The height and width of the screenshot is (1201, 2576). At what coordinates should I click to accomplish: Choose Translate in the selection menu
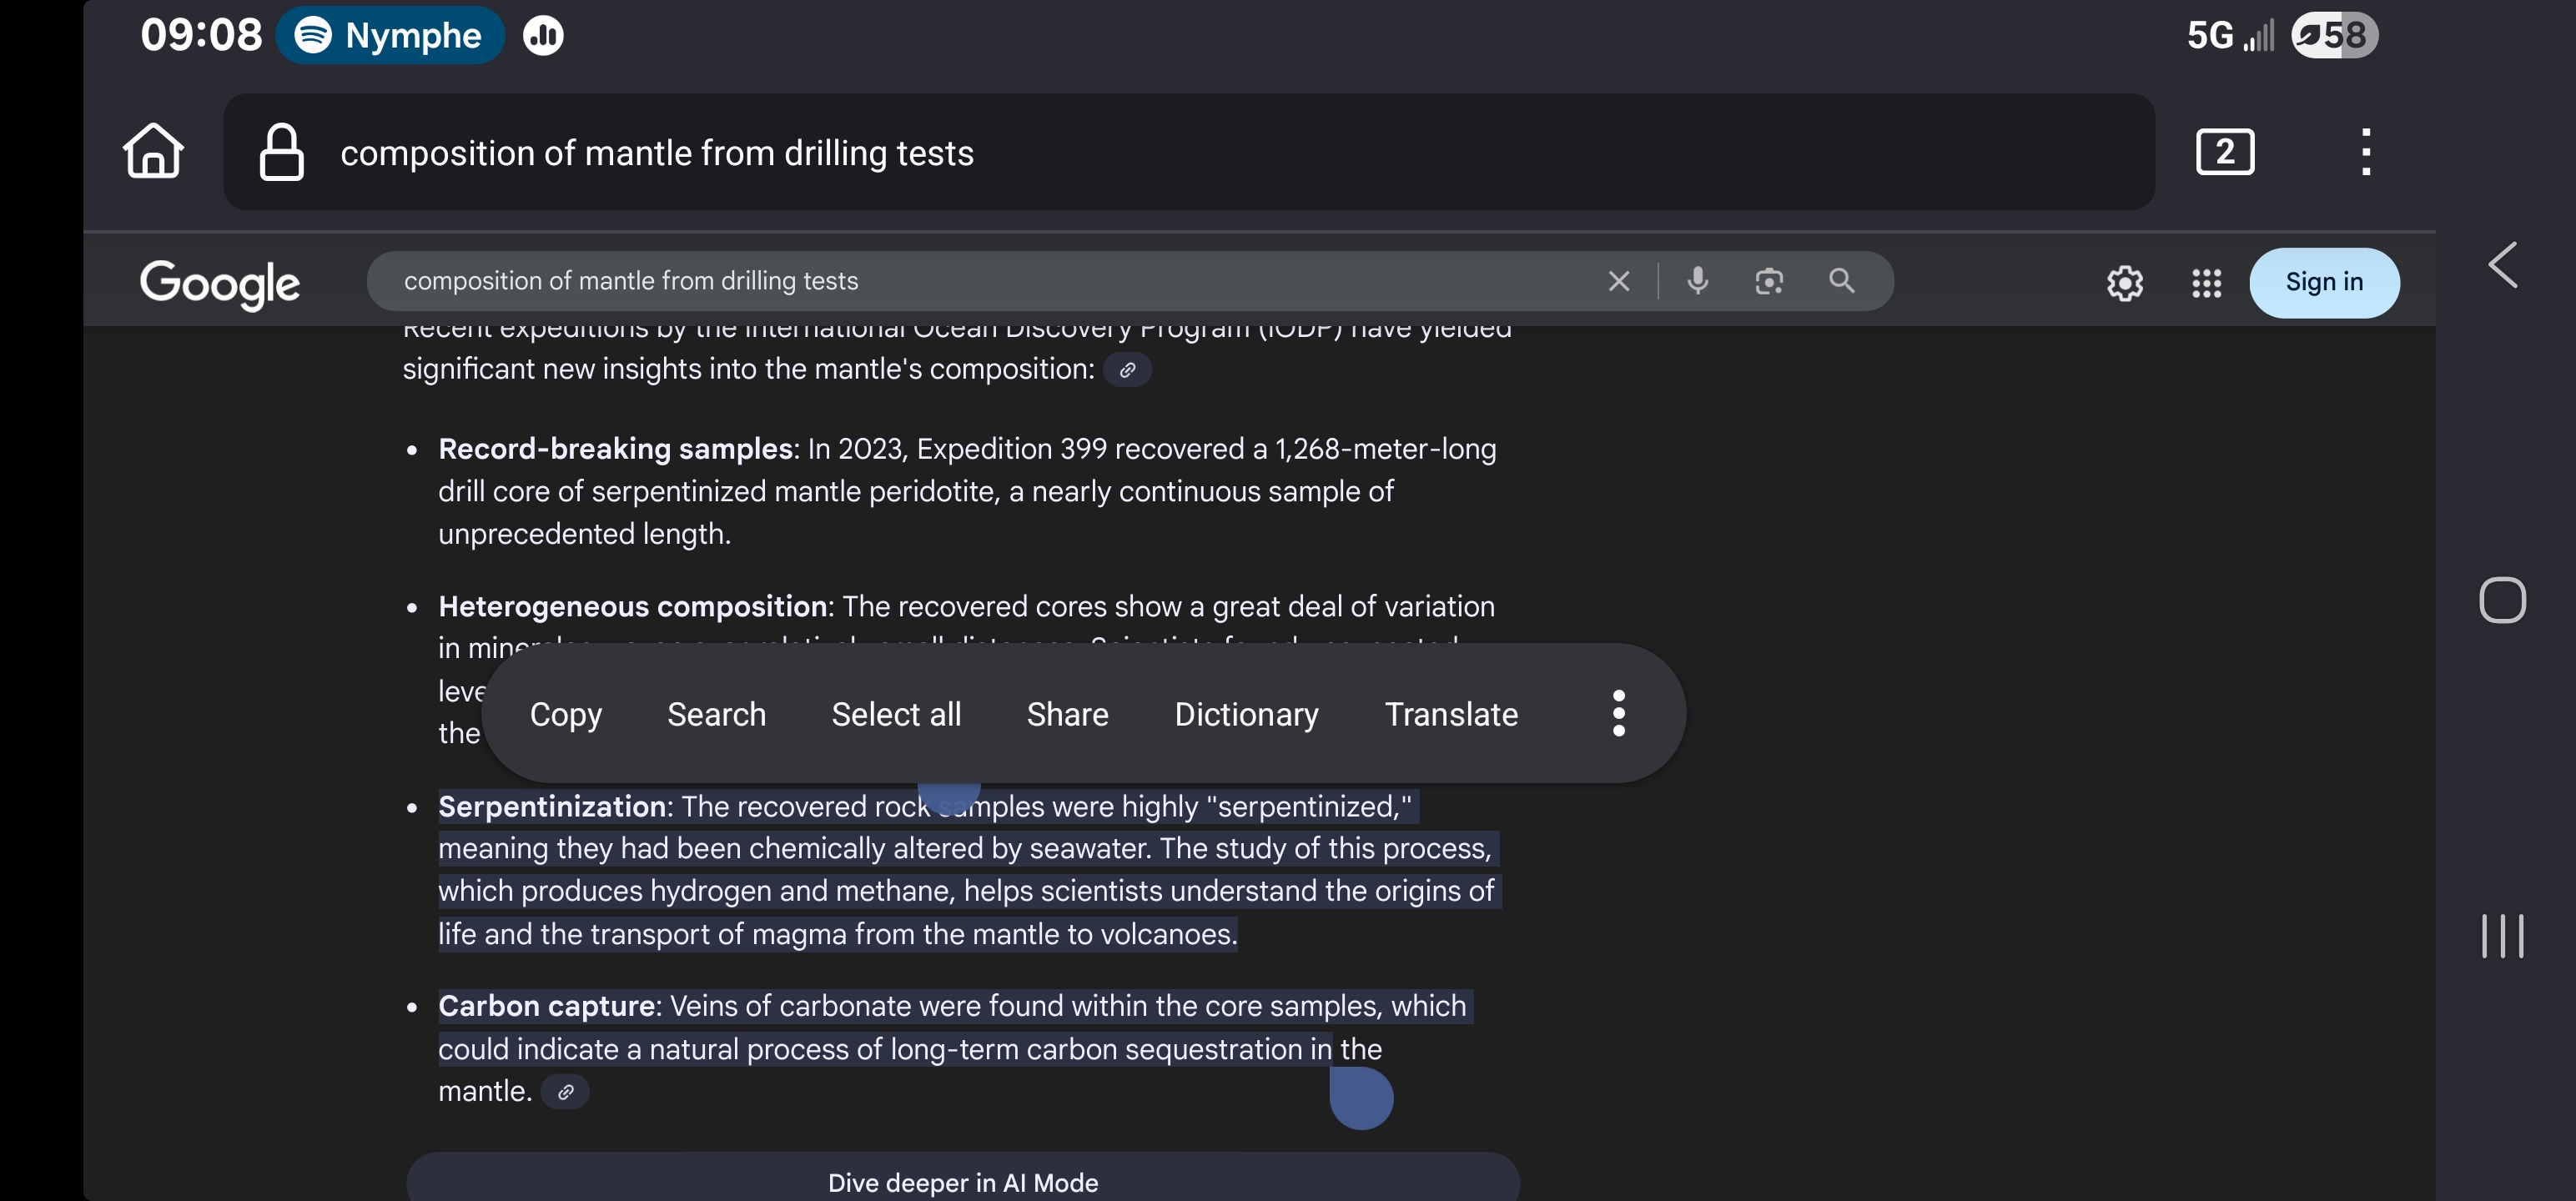coord(1451,714)
